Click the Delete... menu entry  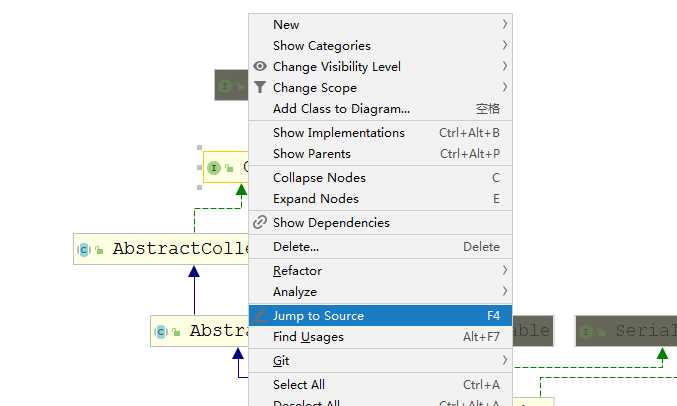[x=380, y=247]
